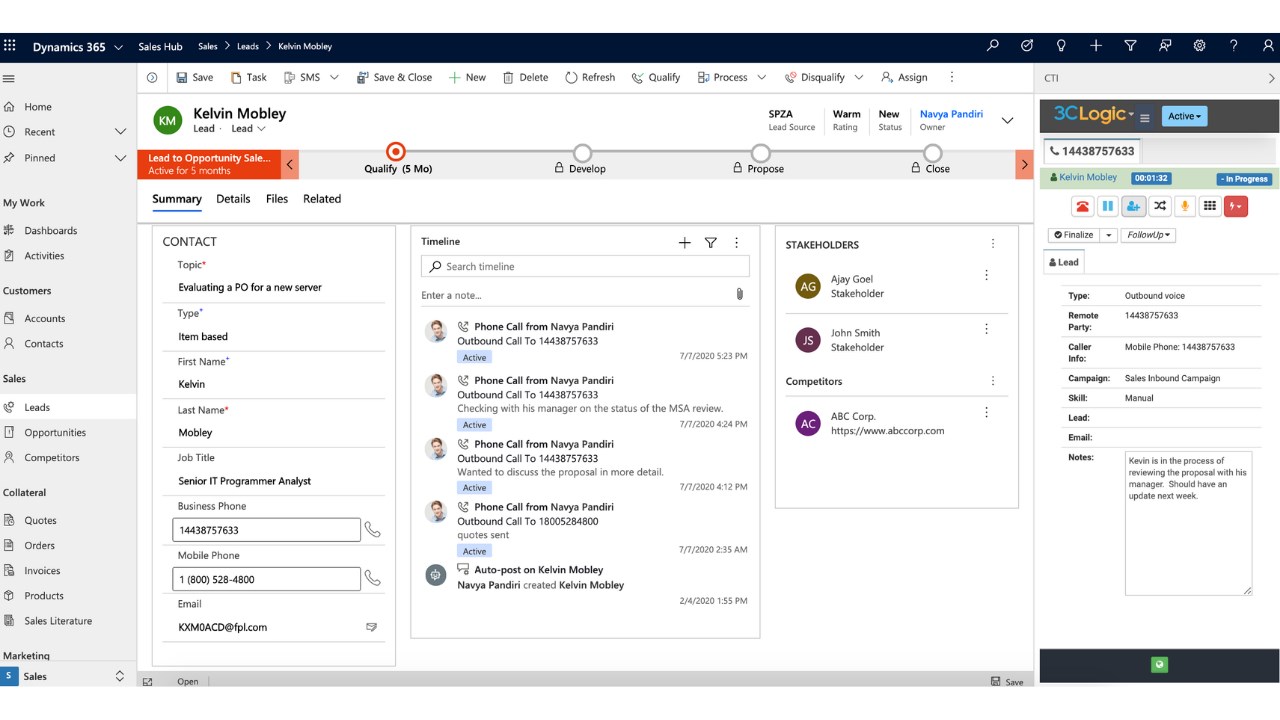Image resolution: width=1280 pixels, height=720 pixels.
Task: Select the Summary tab
Action: [x=177, y=199]
